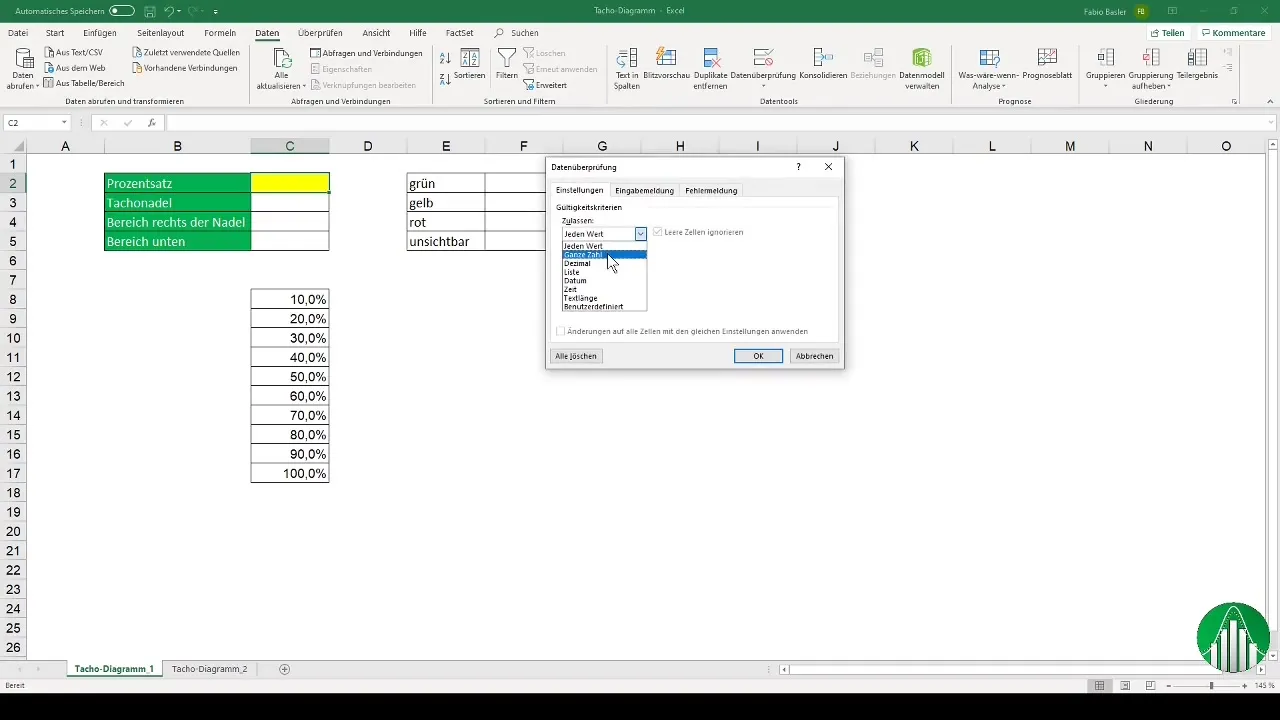Check Änderungen auf alle Zellen anwenden
Viewport: 1280px width, 720px height.
[x=560, y=331]
